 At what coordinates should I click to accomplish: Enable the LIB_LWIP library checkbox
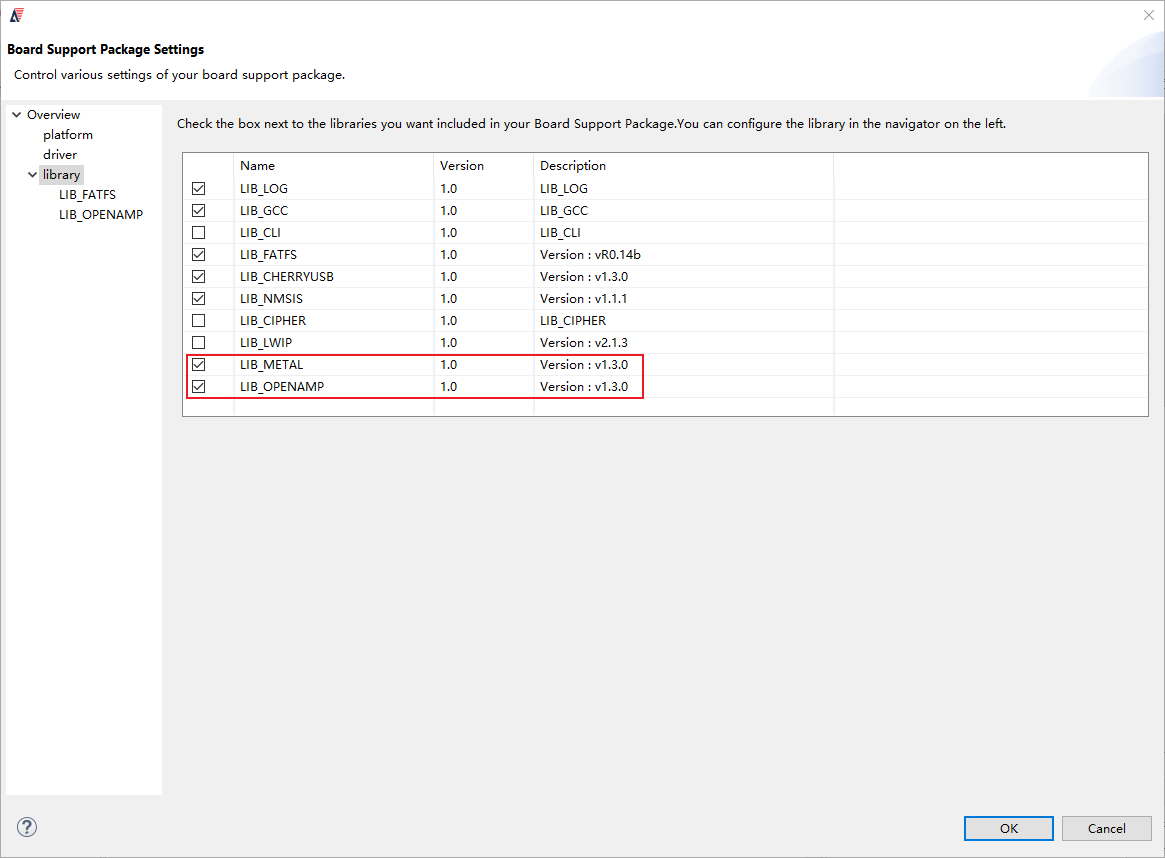pyautogui.click(x=198, y=342)
